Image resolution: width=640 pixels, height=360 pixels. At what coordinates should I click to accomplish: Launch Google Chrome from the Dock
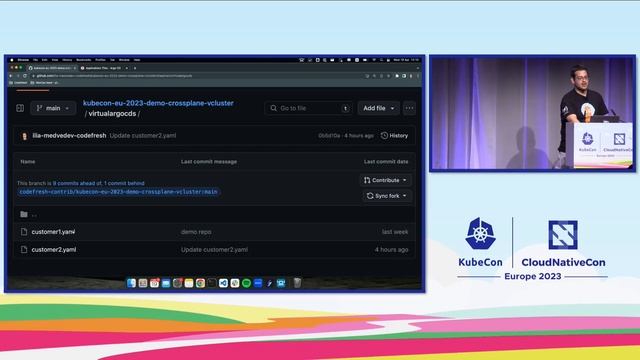point(200,283)
